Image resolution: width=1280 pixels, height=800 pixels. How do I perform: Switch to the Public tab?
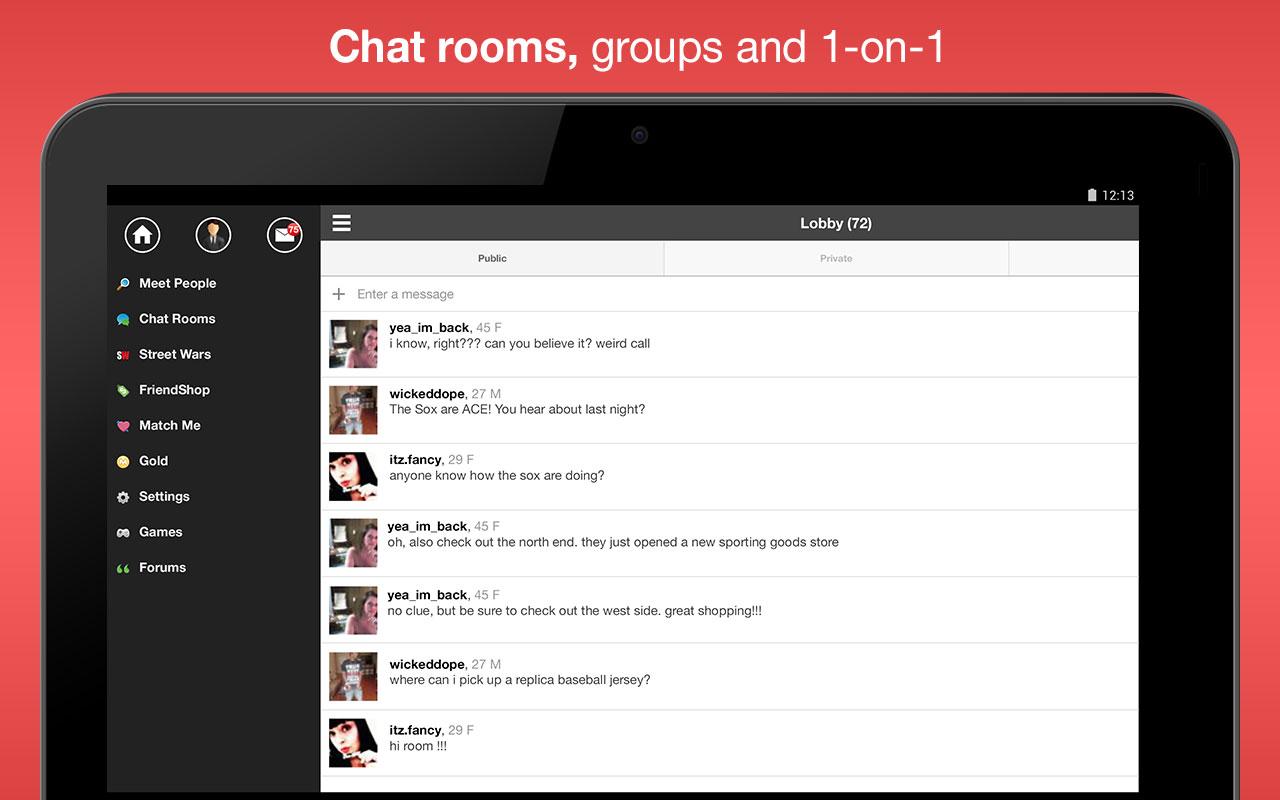(492, 258)
